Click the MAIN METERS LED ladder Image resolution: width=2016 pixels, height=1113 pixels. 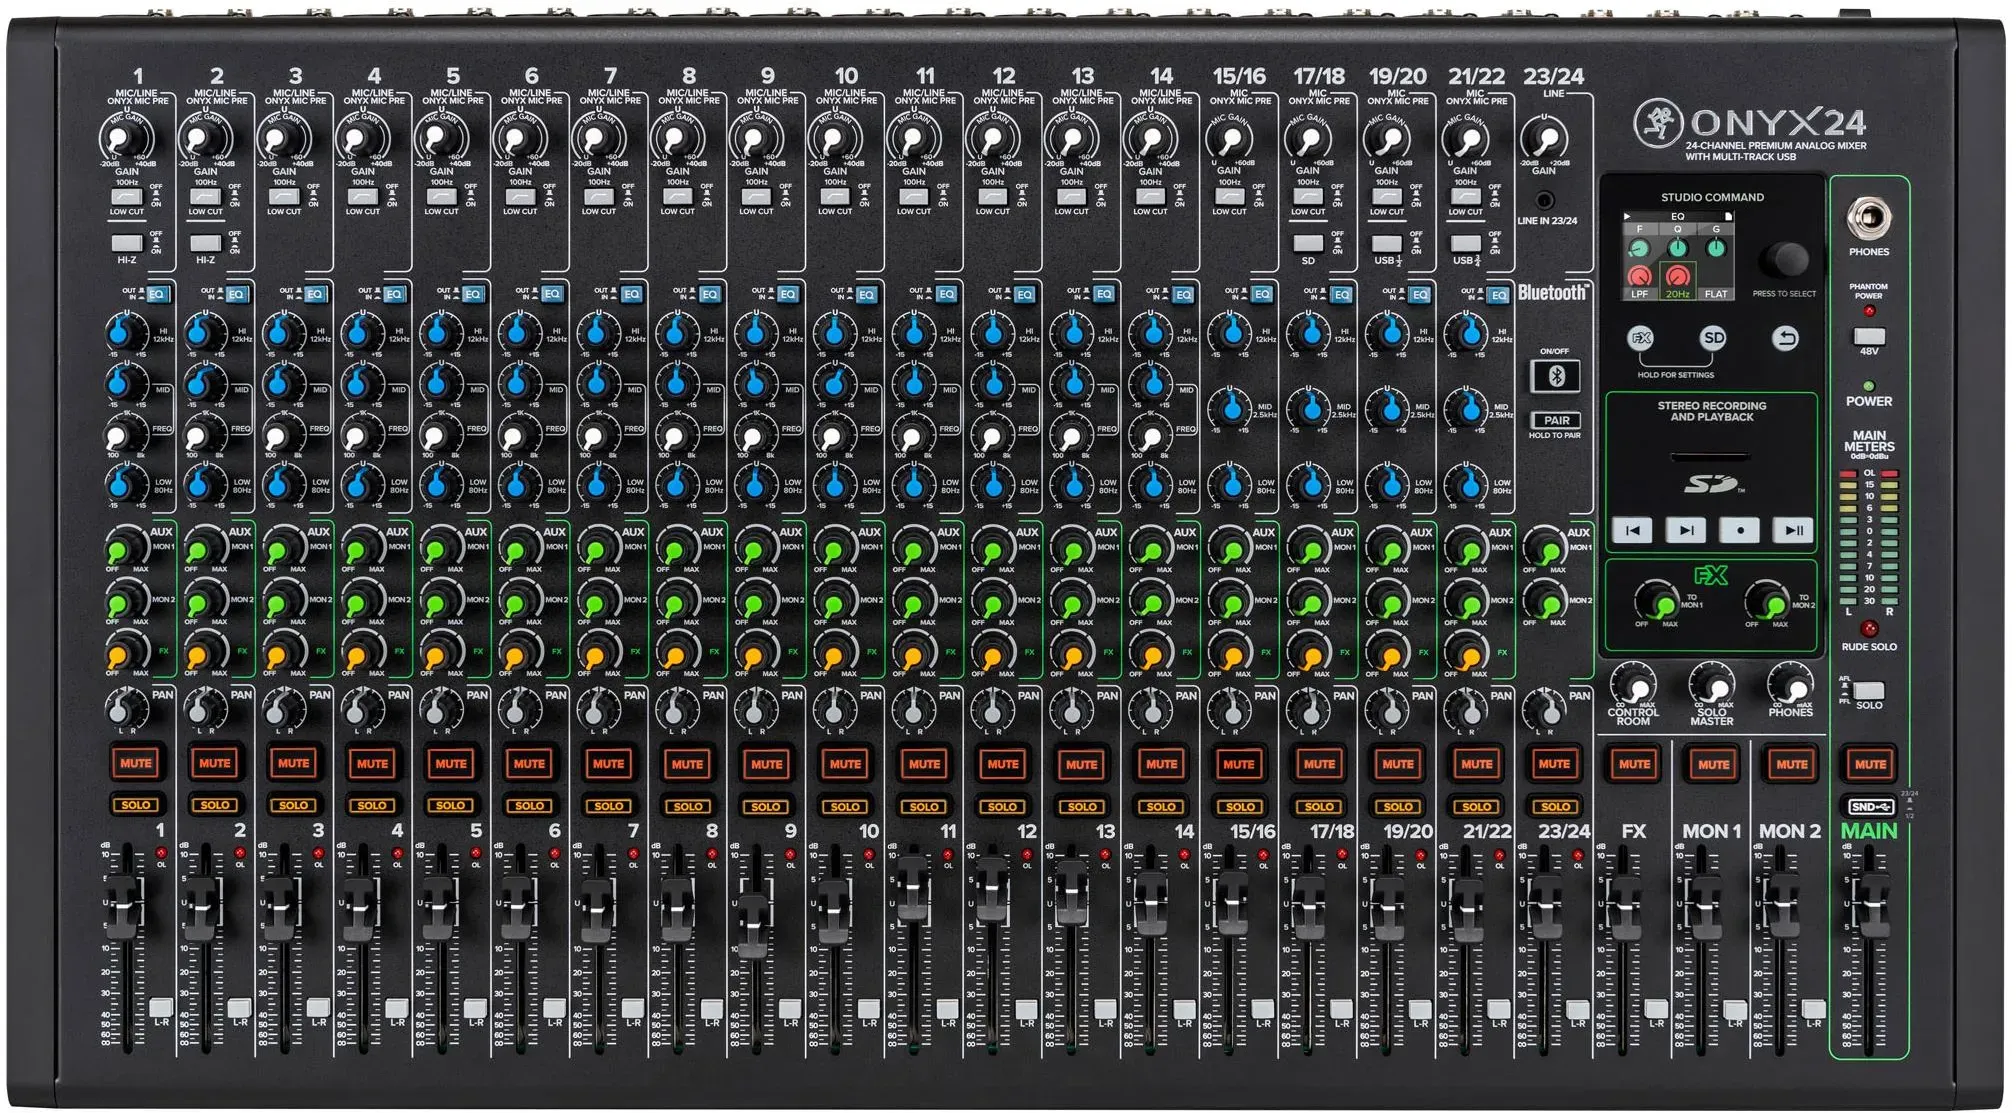pyautogui.click(x=1868, y=537)
